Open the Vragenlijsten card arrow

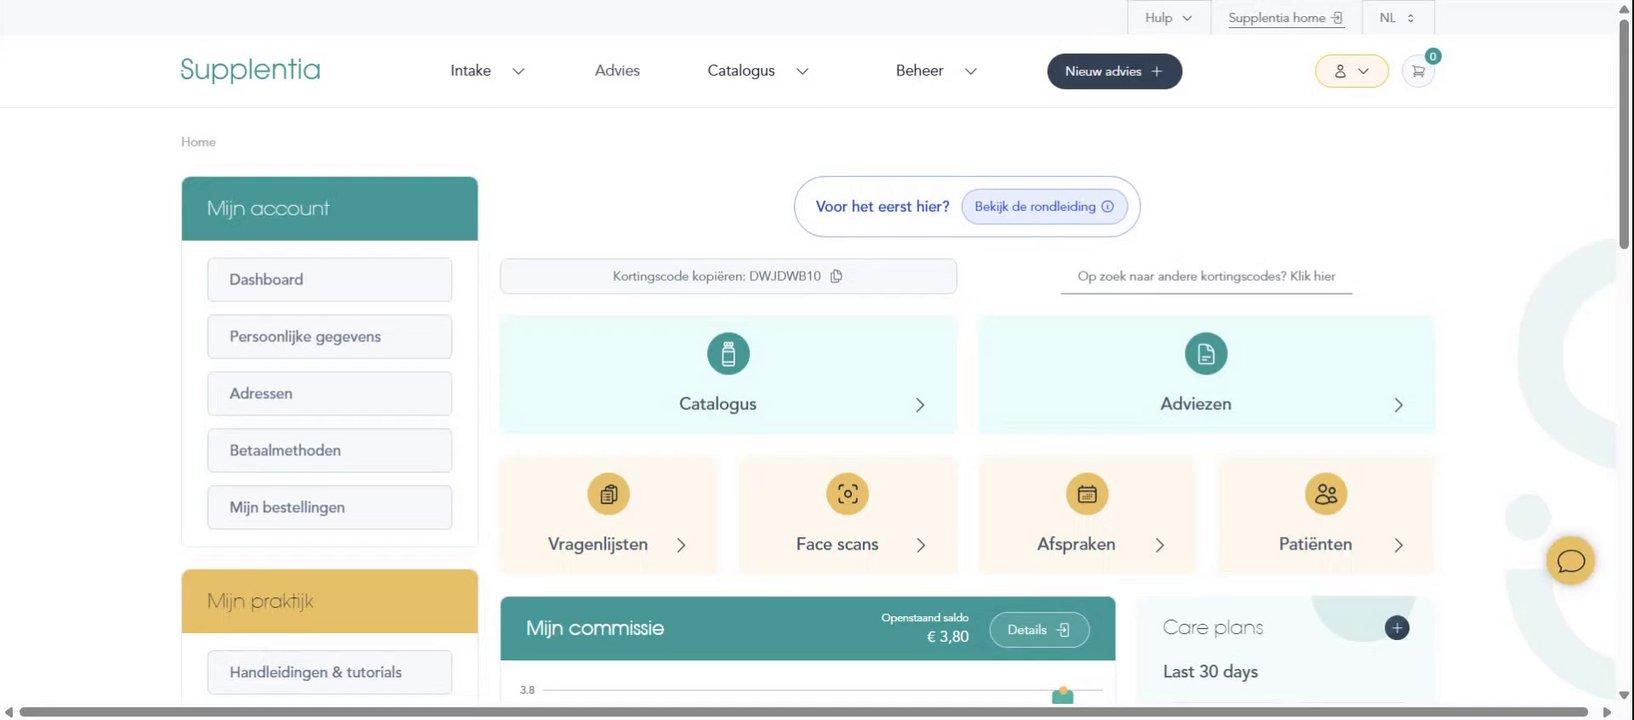pos(681,545)
